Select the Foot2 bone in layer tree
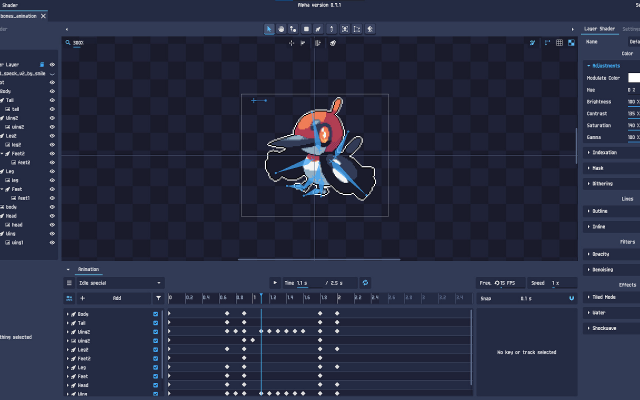640x400 pixels. pyautogui.click(x=18, y=153)
